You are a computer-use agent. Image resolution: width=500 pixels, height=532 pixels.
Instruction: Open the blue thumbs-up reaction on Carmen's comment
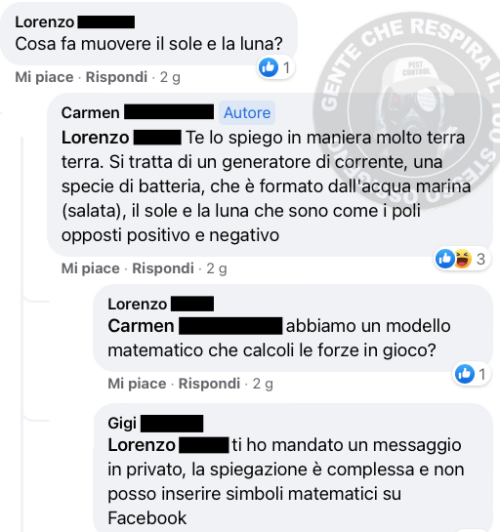pos(445,259)
